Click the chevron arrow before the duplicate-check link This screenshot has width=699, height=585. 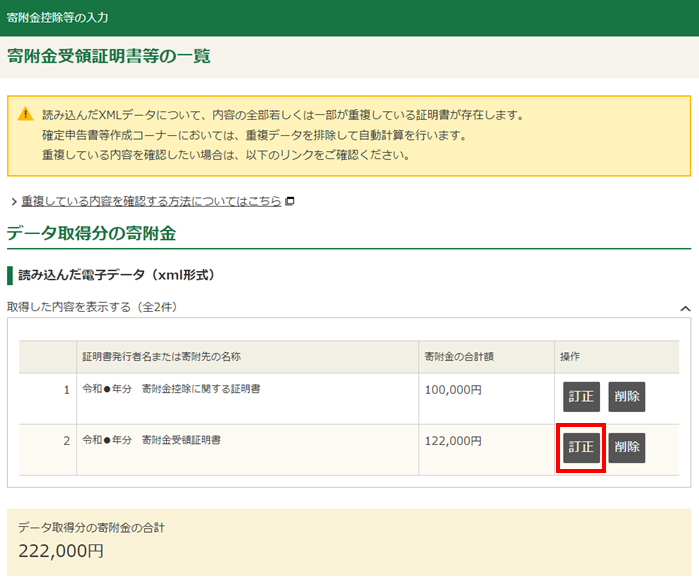coord(13,202)
